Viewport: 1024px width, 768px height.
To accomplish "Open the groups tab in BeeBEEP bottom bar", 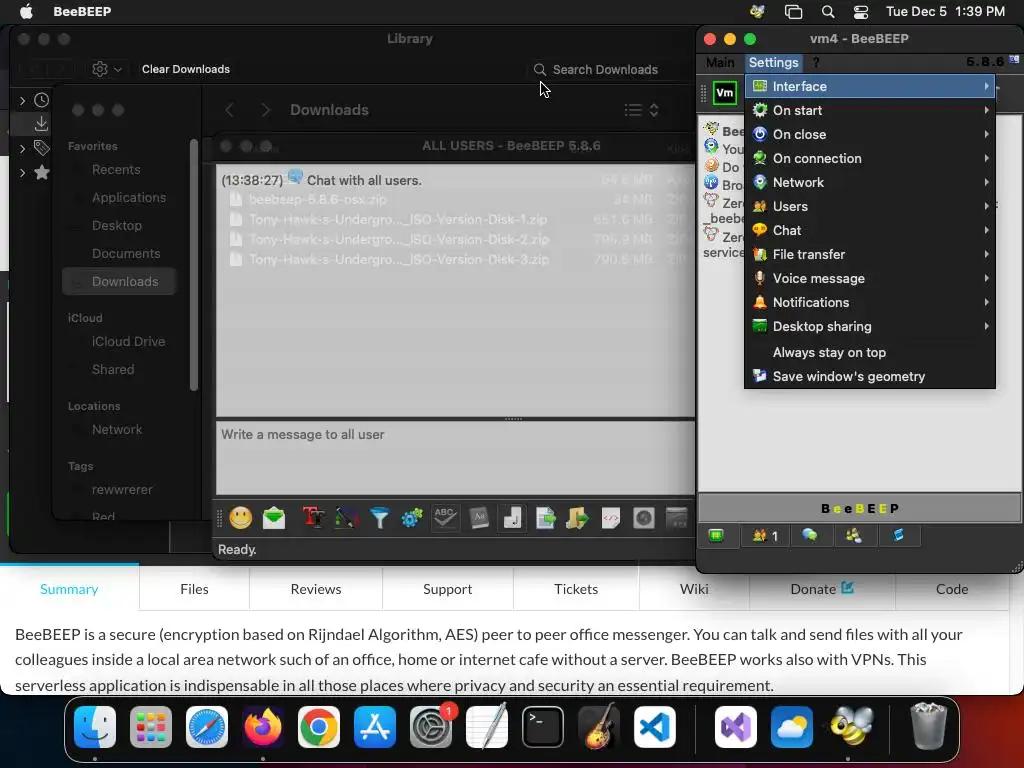I will pyautogui.click(x=854, y=536).
